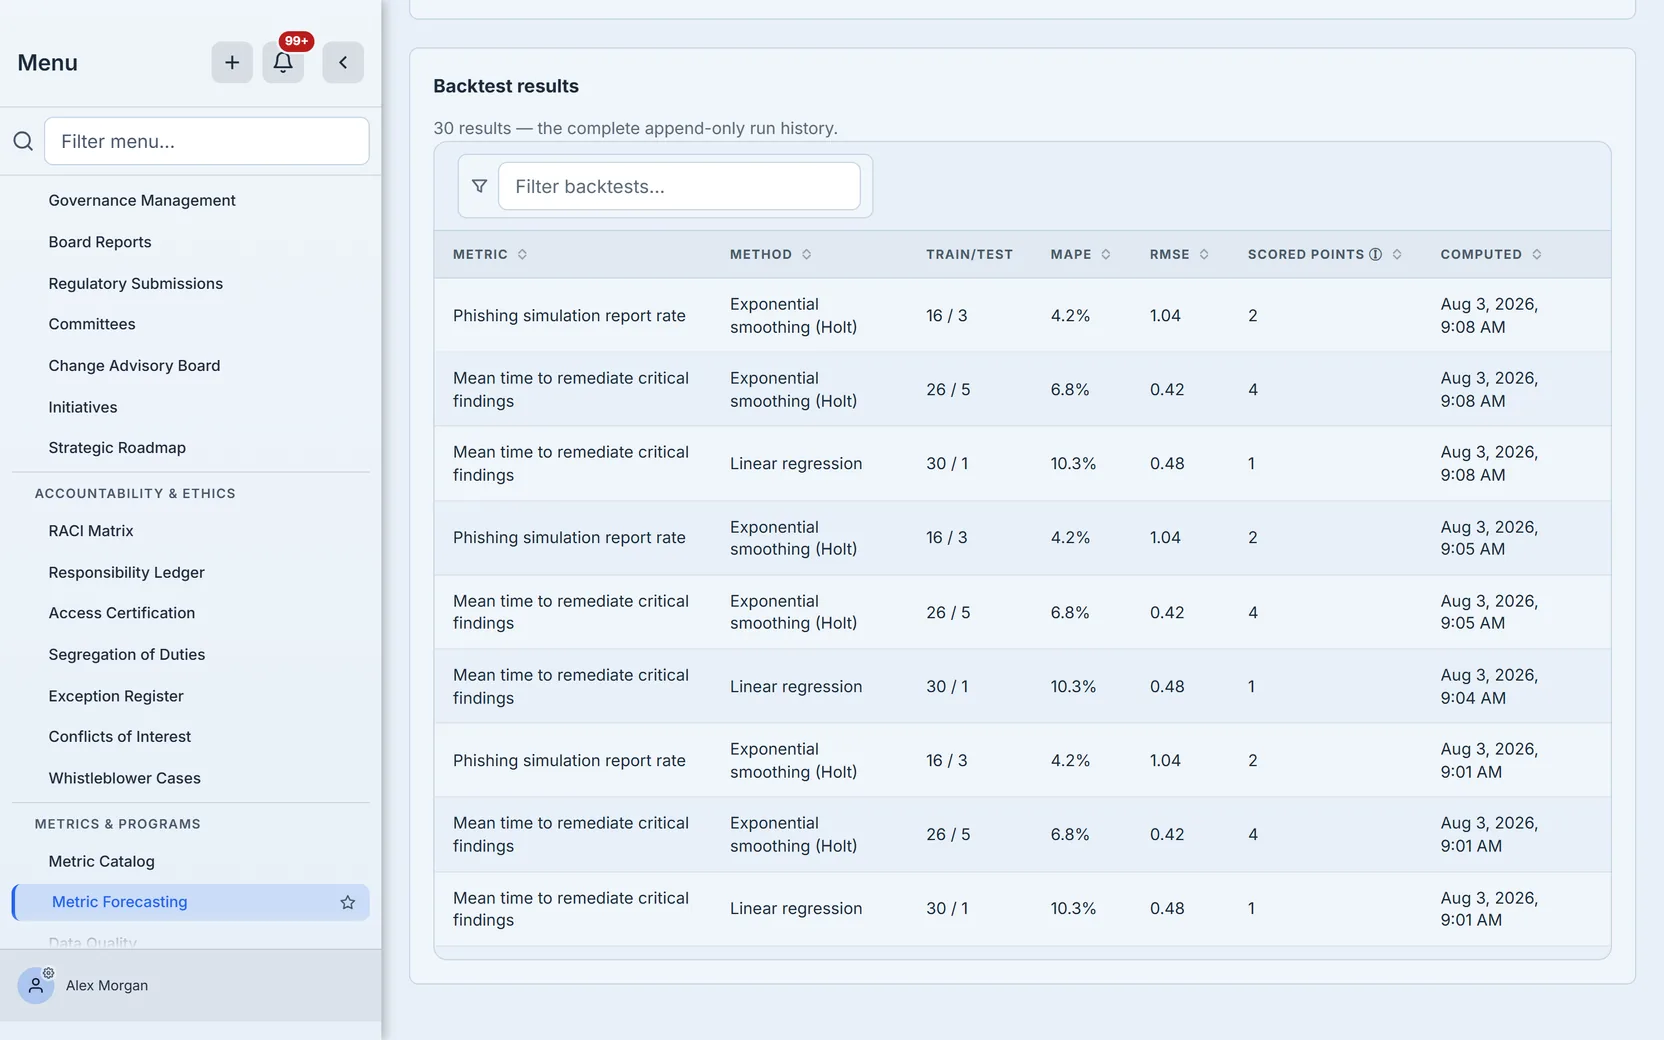
Task: Open Governance Management in the menu
Action: click(x=142, y=200)
